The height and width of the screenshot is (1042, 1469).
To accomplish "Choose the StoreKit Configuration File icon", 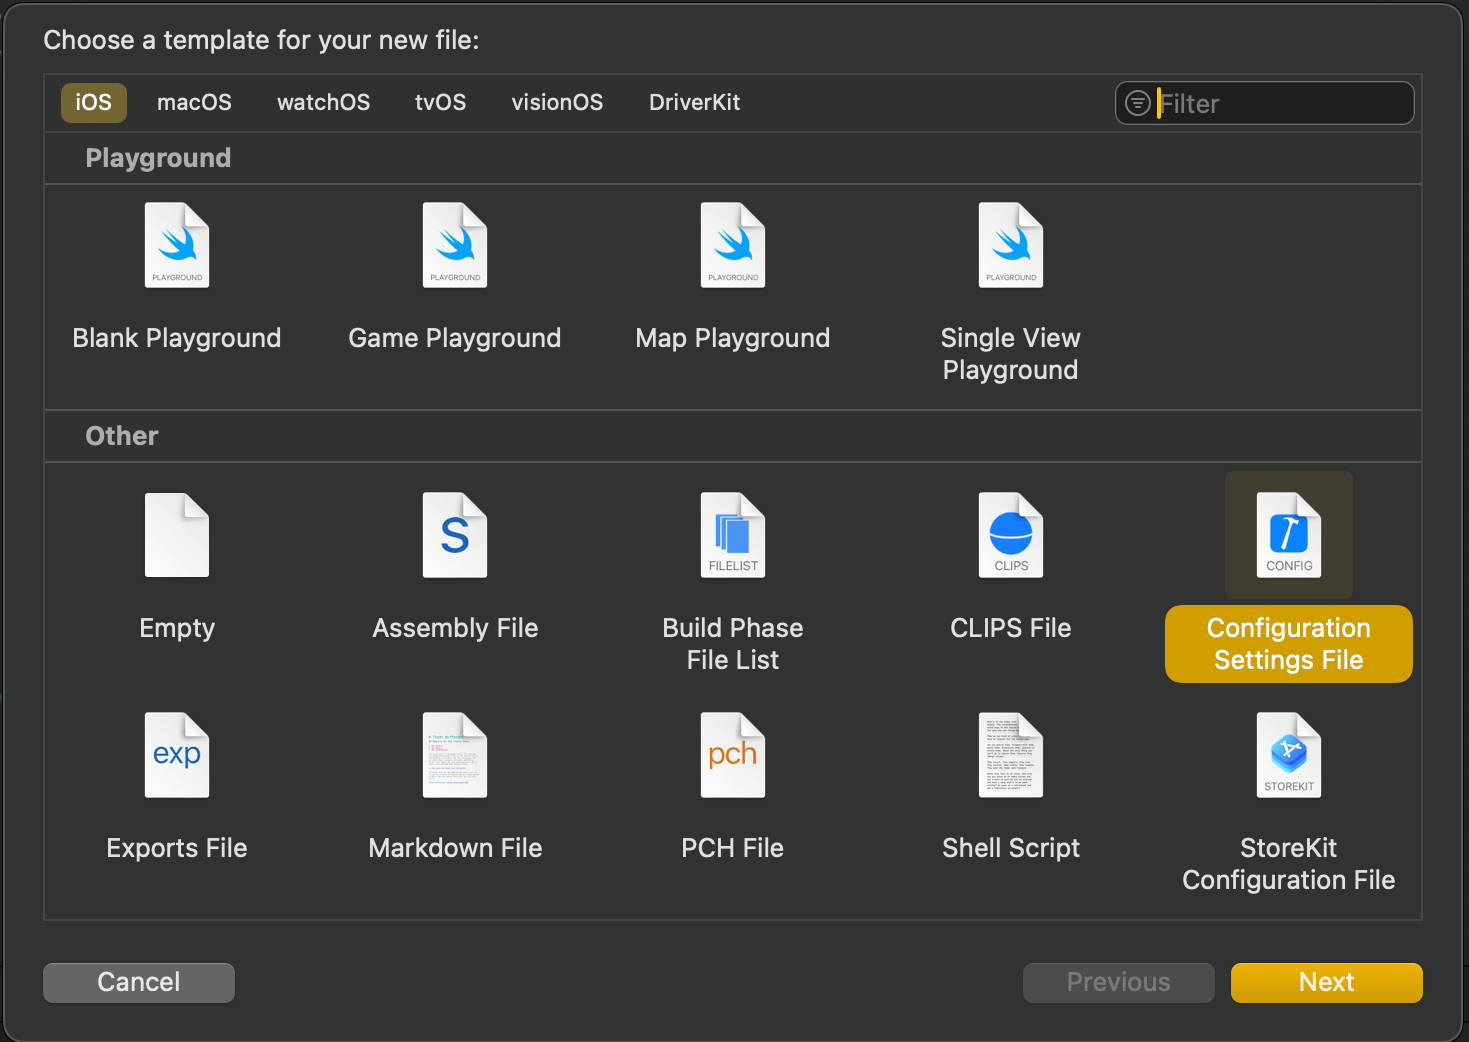I will 1289,755.
